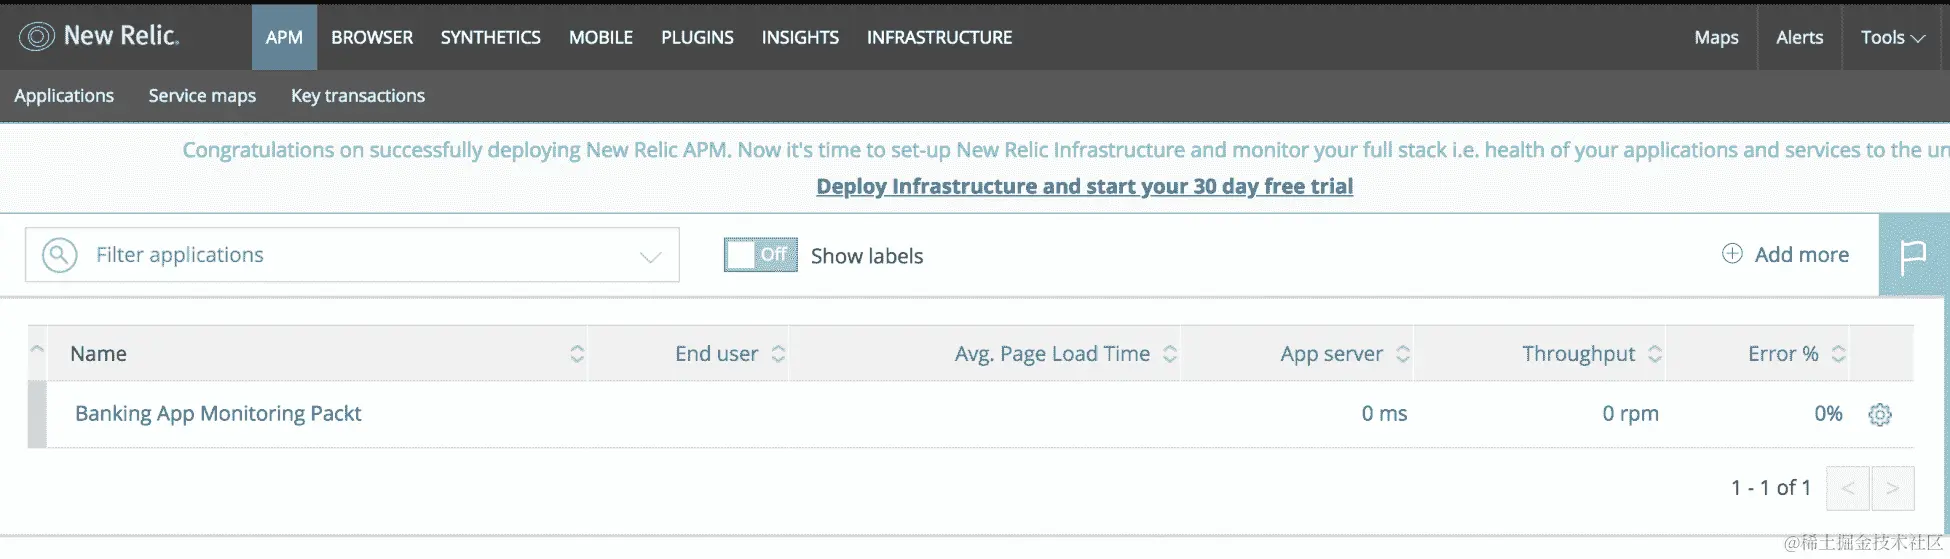Click the plus icon beside Add more
1950x559 pixels.
(1732, 254)
